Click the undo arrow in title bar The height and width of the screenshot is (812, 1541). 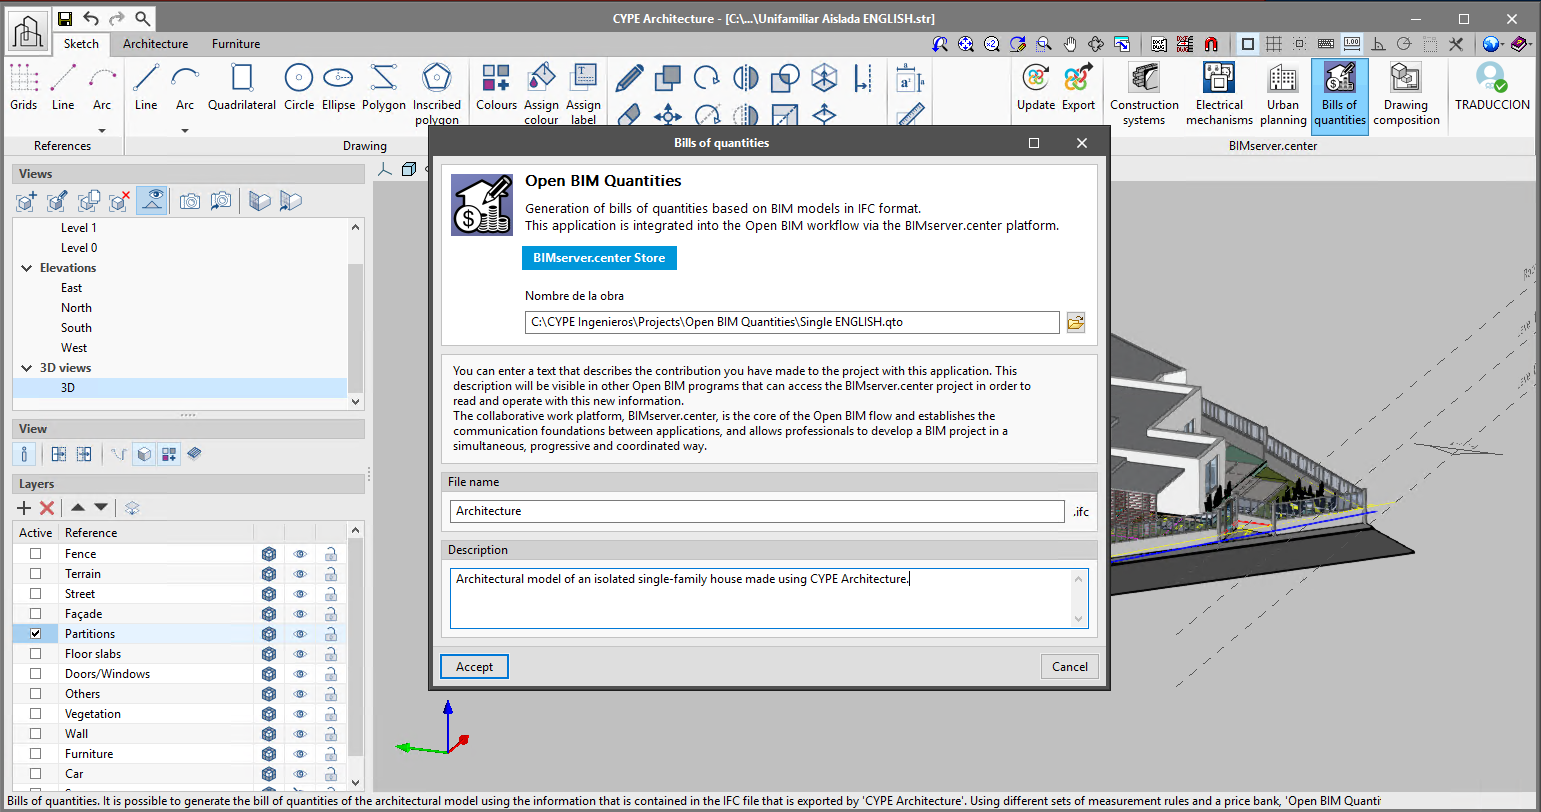pyautogui.click(x=91, y=18)
